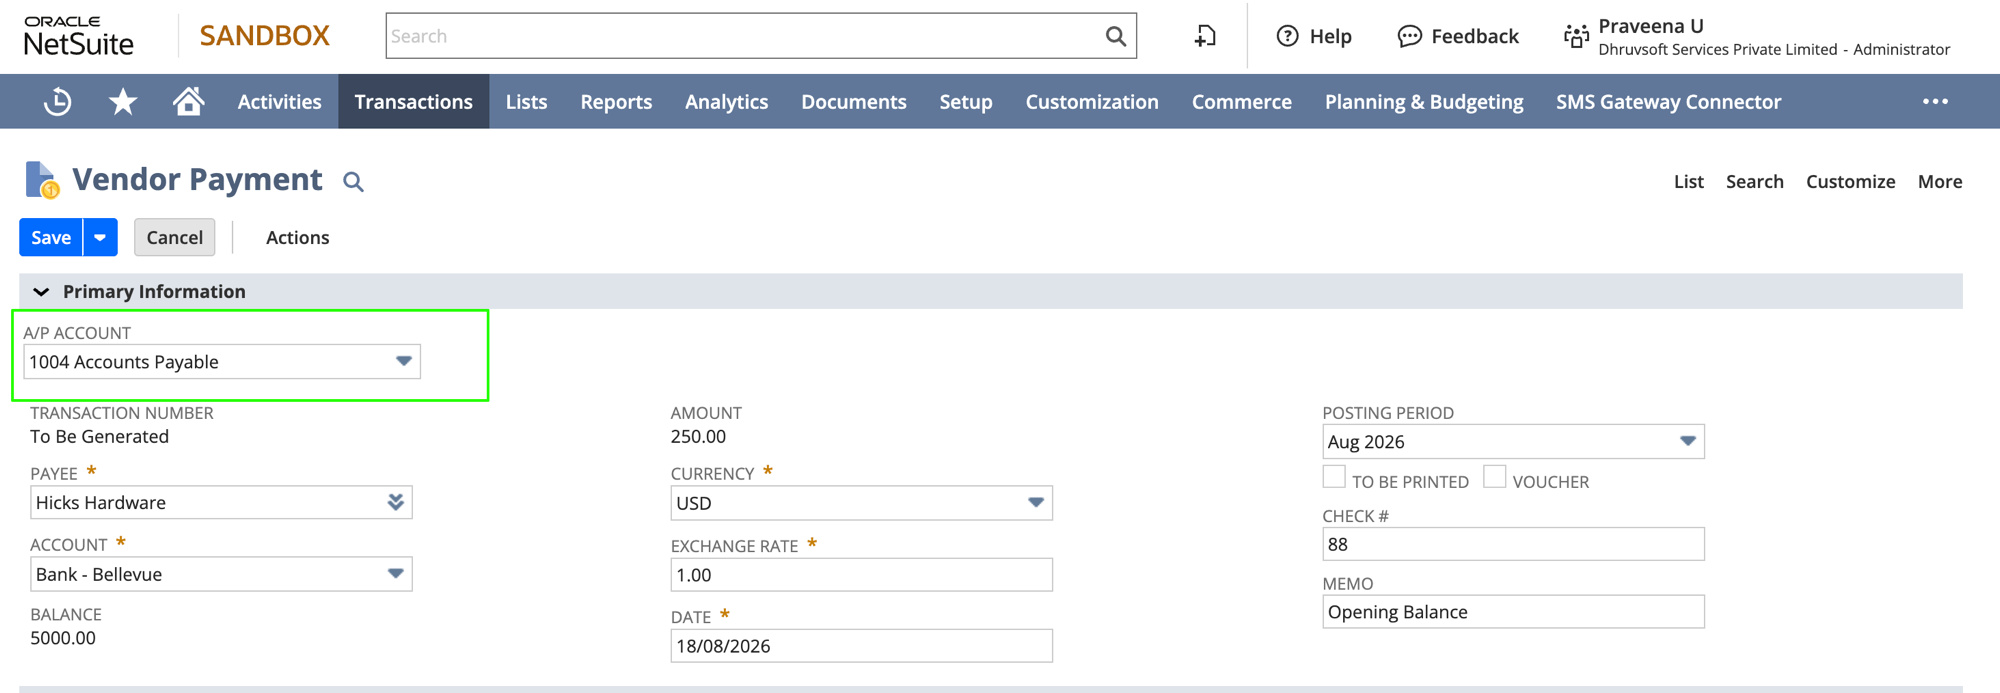Screen dimensions: 2000x693
Task: Open the Posting Period dropdown
Action: click(1688, 441)
